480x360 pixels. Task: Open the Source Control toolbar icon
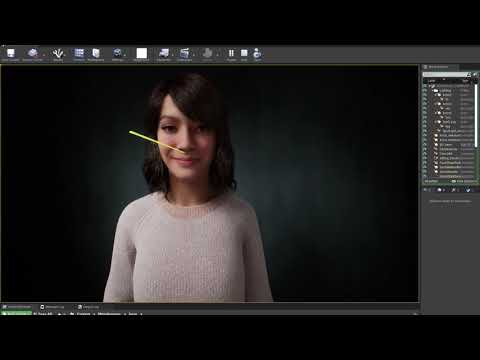(33, 54)
